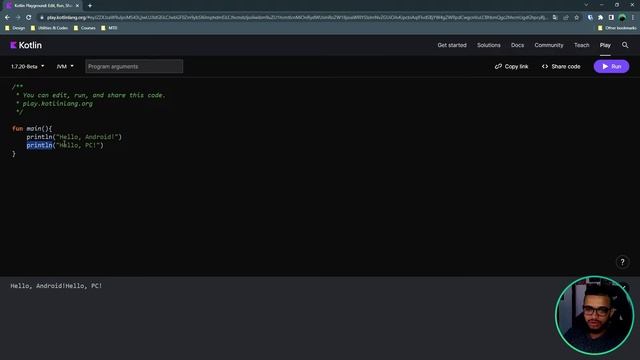
Task: Go forward with the browser forward arrow
Action: 18,18
